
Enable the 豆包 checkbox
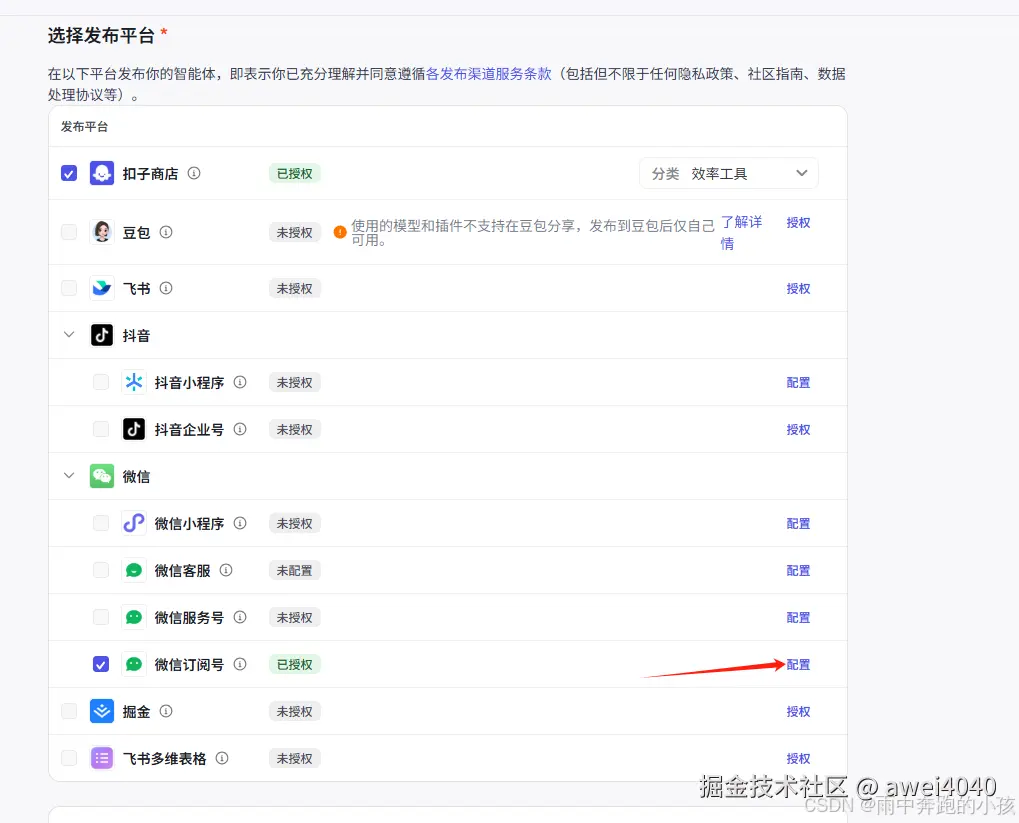coord(68,231)
